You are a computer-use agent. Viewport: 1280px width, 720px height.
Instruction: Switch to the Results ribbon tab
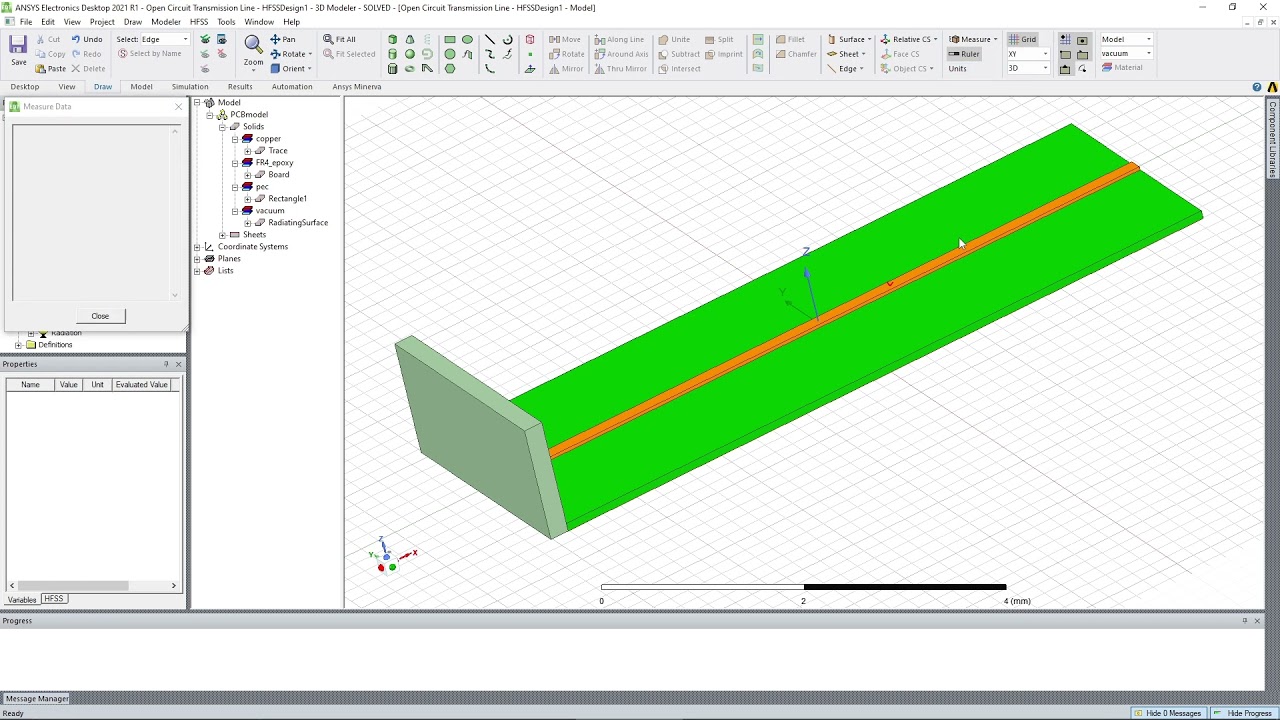pos(240,87)
